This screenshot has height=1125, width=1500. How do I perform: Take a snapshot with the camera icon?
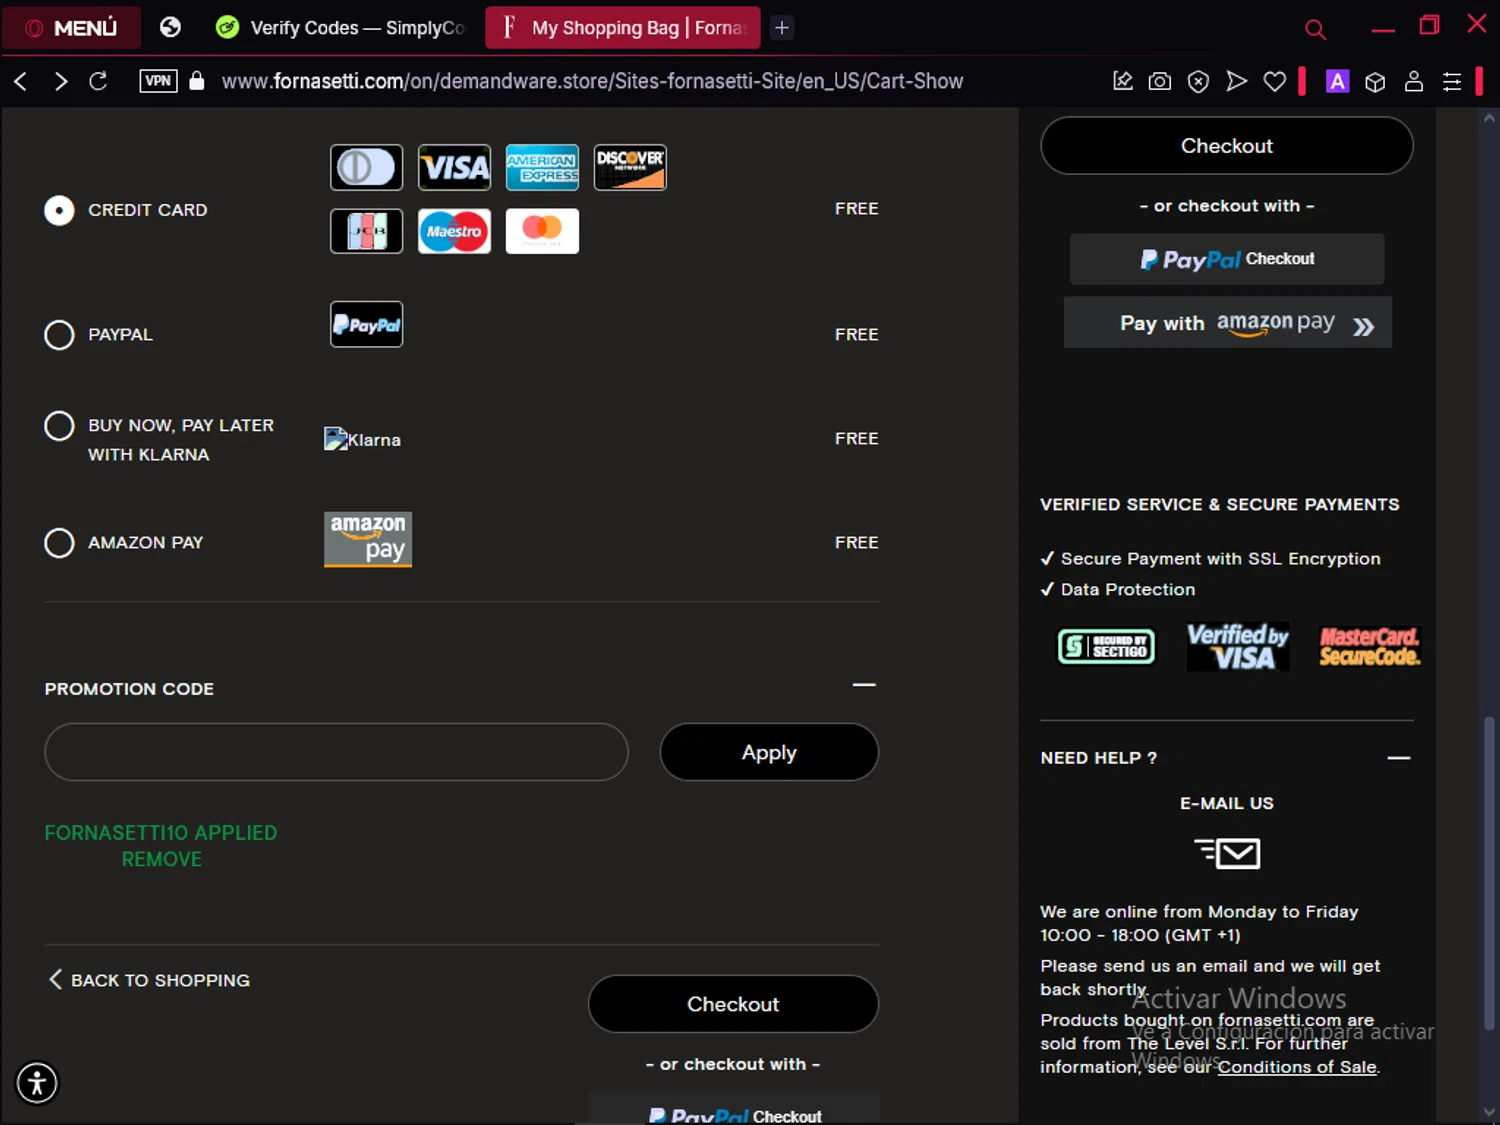point(1160,81)
